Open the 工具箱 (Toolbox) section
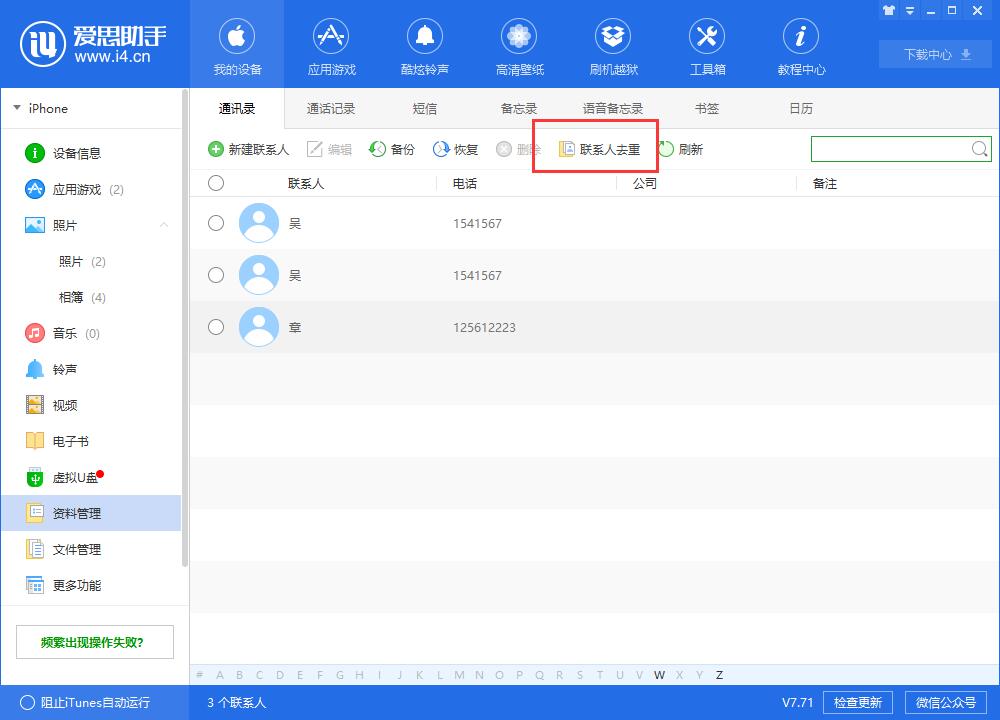The image size is (1000, 720). [707, 45]
